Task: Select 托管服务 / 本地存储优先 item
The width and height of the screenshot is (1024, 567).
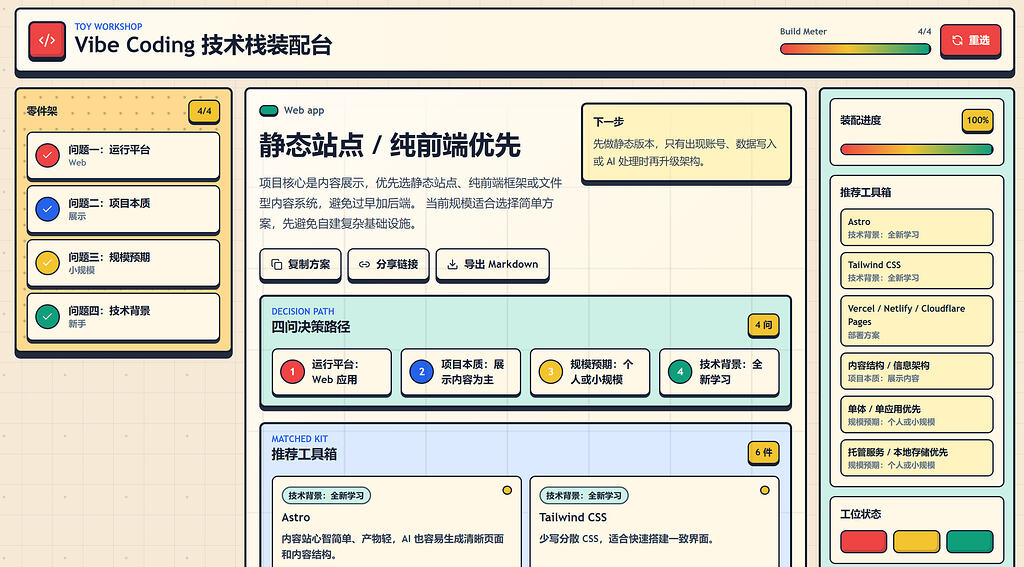Action: pos(916,457)
